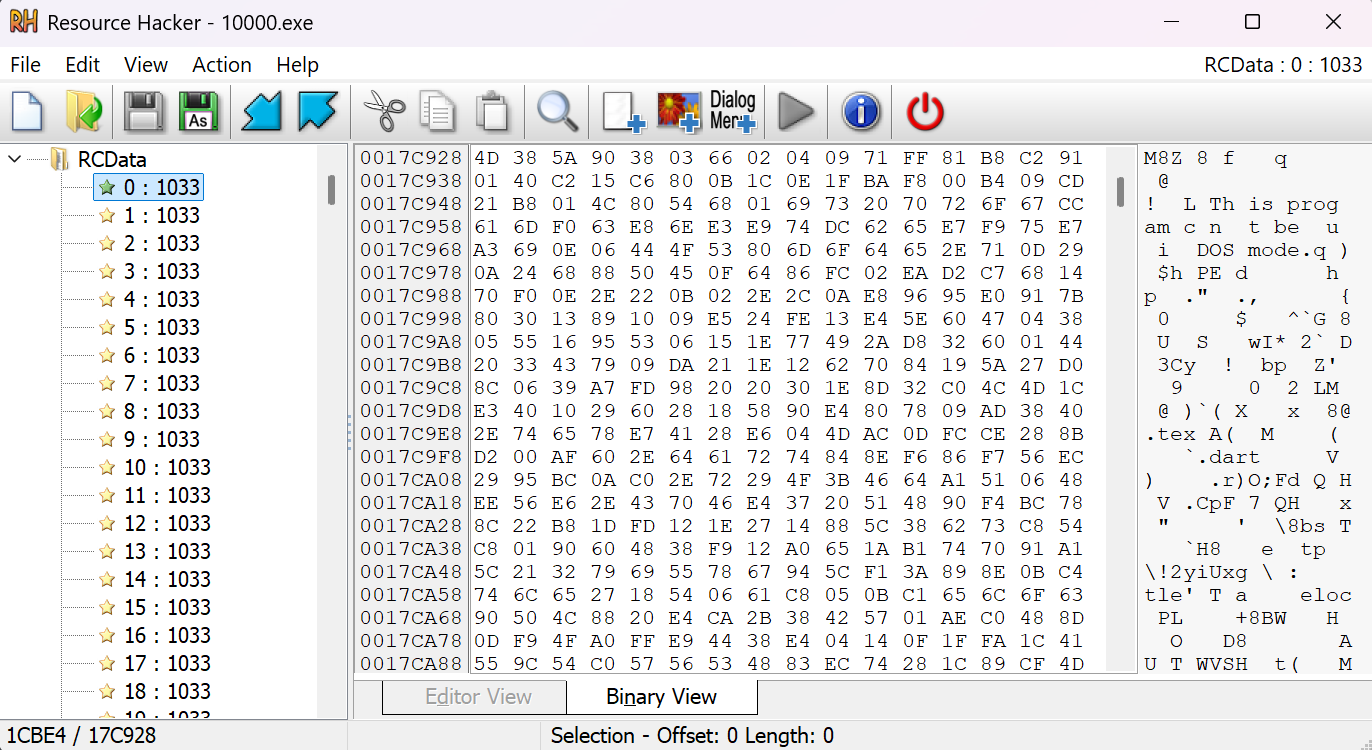This screenshot has width=1372, height=750.
Task: Collapse the RCData tree node
Action: pyautogui.click(x=14, y=159)
